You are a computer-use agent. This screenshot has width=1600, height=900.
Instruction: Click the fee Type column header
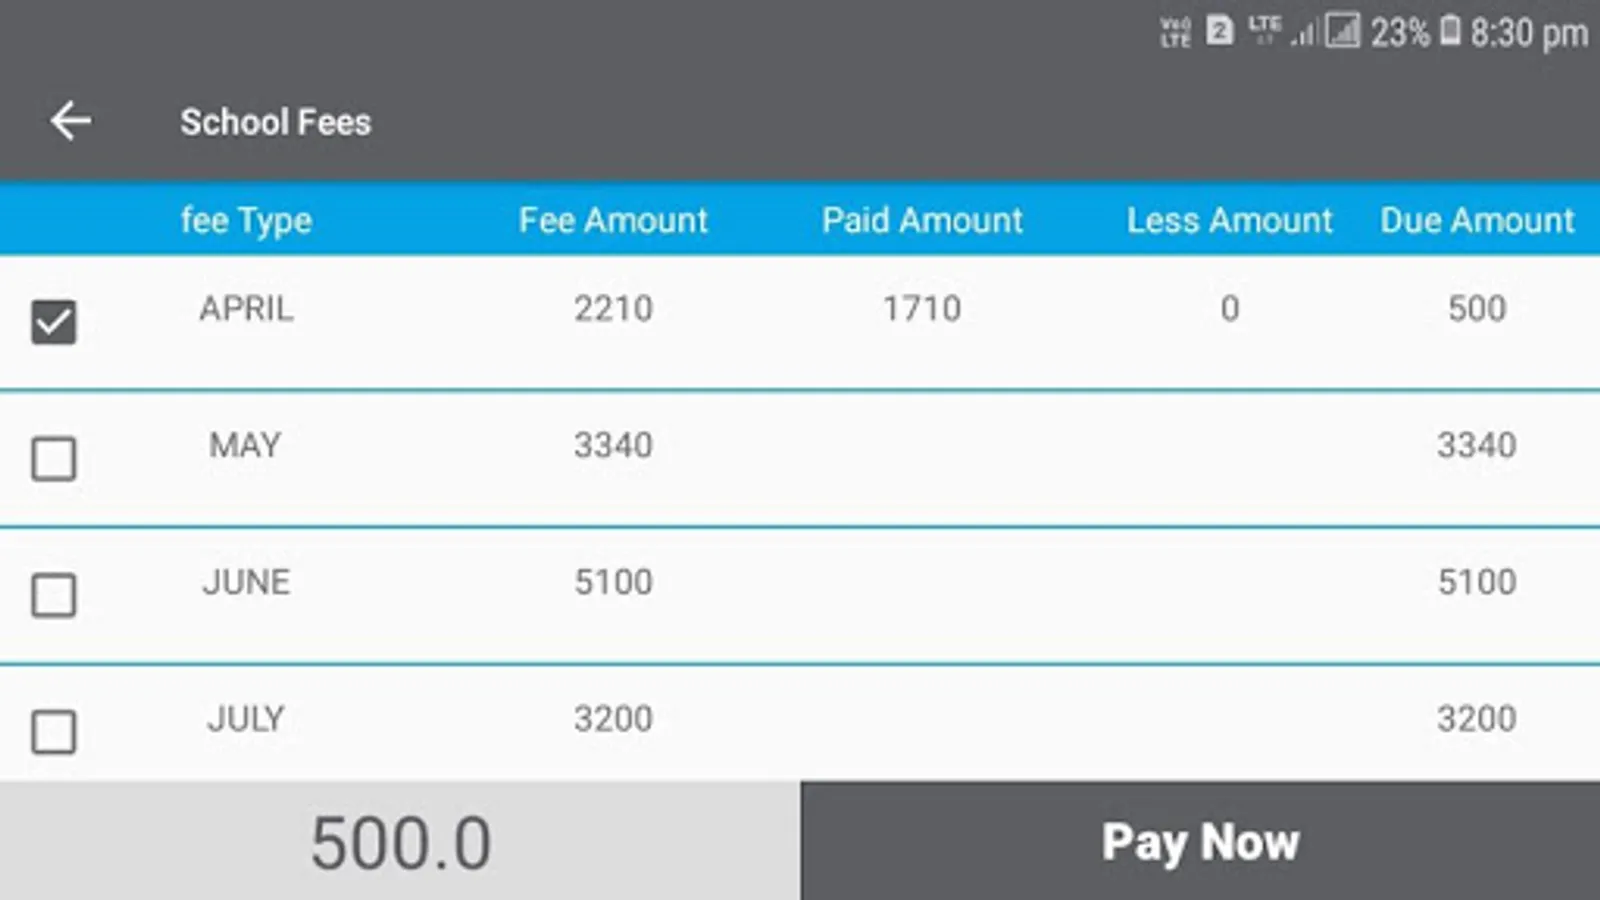pyautogui.click(x=246, y=221)
